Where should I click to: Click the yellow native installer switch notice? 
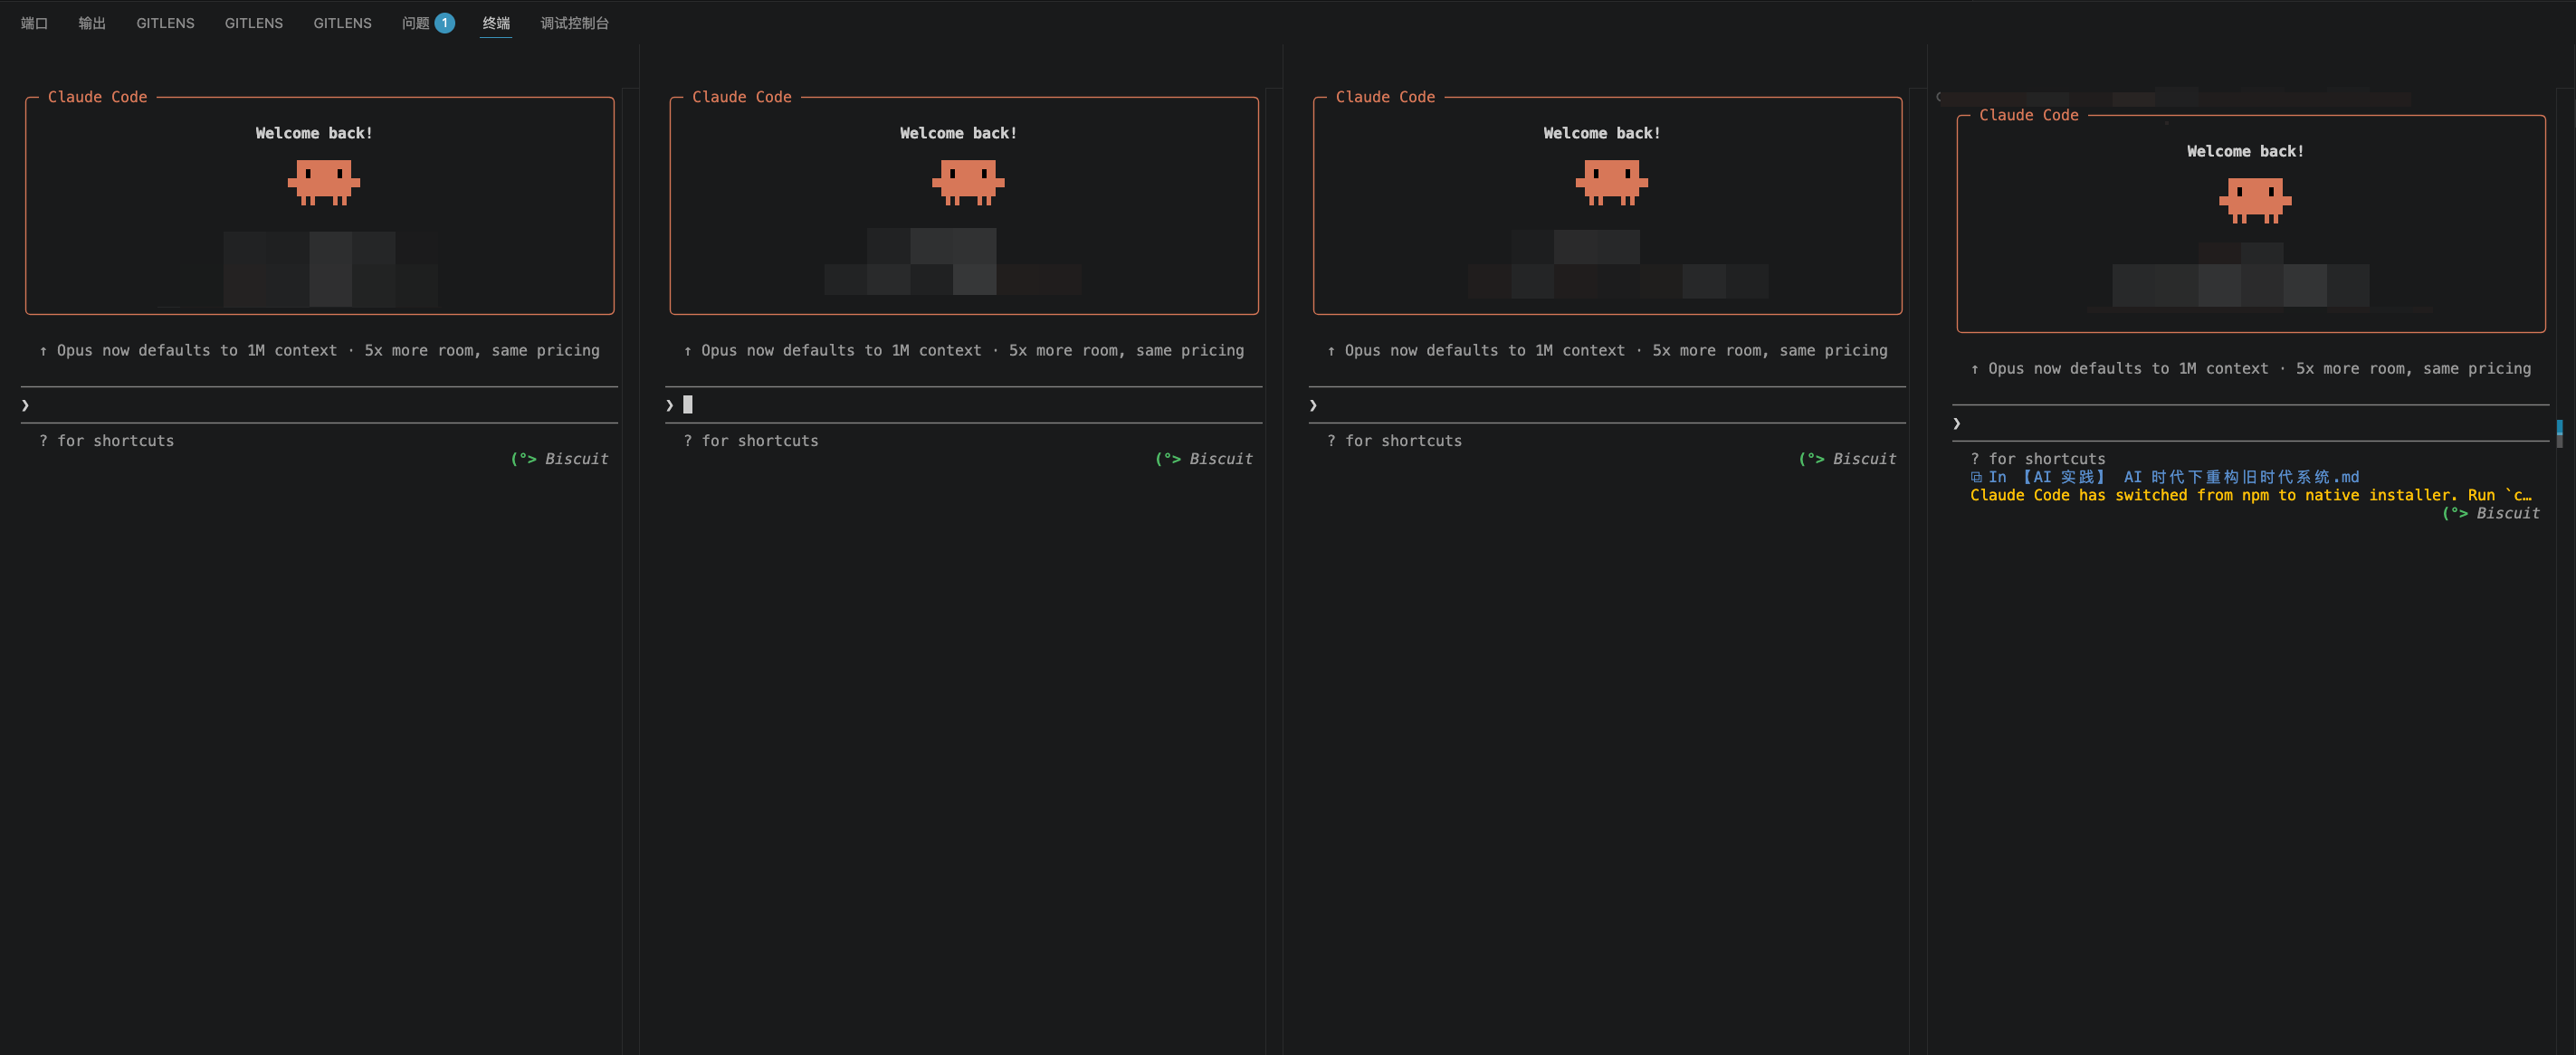tap(2251, 496)
